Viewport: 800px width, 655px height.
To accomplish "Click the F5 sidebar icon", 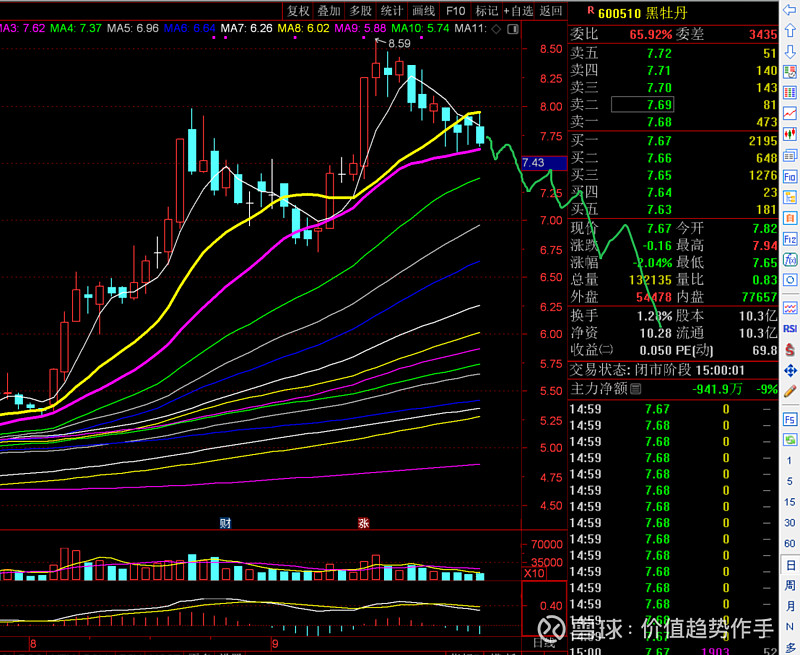I will coord(790,419).
